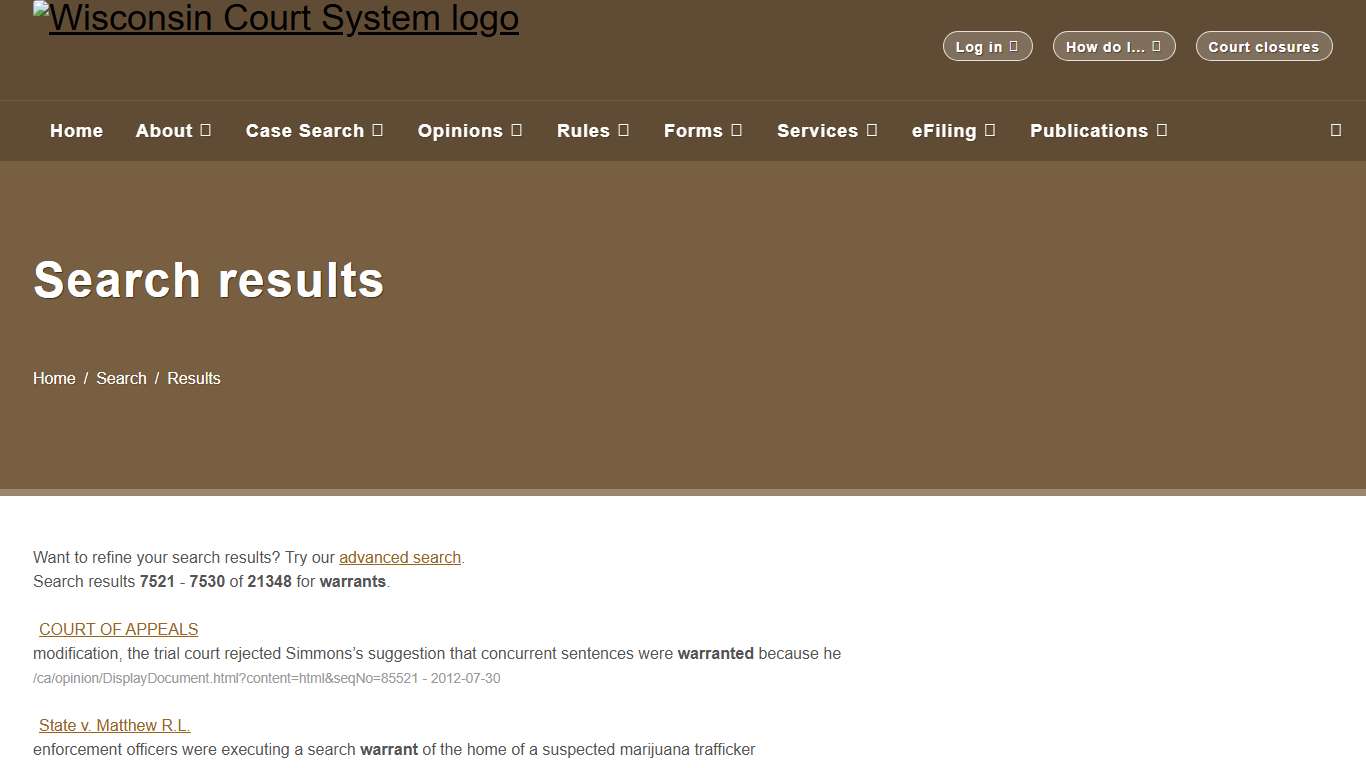Click Search in the breadcrumb trail
The height and width of the screenshot is (768, 1366).
tap(121, 378)
